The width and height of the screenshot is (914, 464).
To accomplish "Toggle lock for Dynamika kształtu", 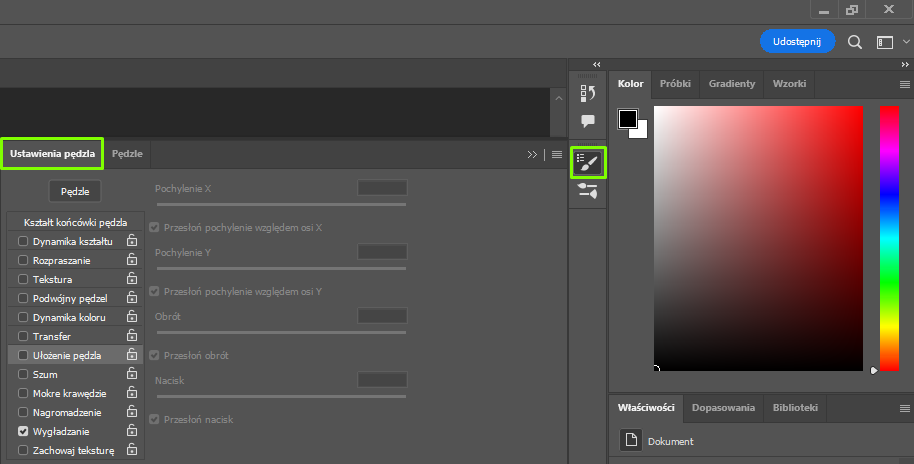I will pos(132,240).
